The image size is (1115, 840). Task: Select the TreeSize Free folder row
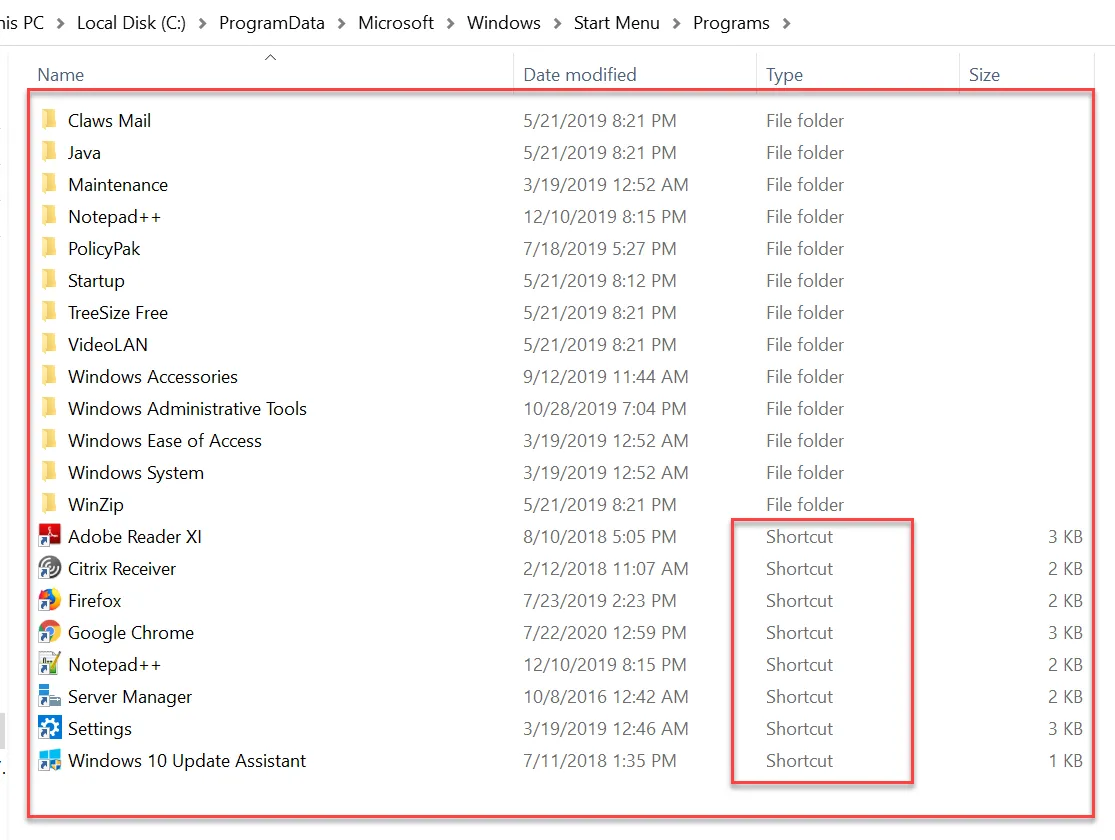coord(118,313)
